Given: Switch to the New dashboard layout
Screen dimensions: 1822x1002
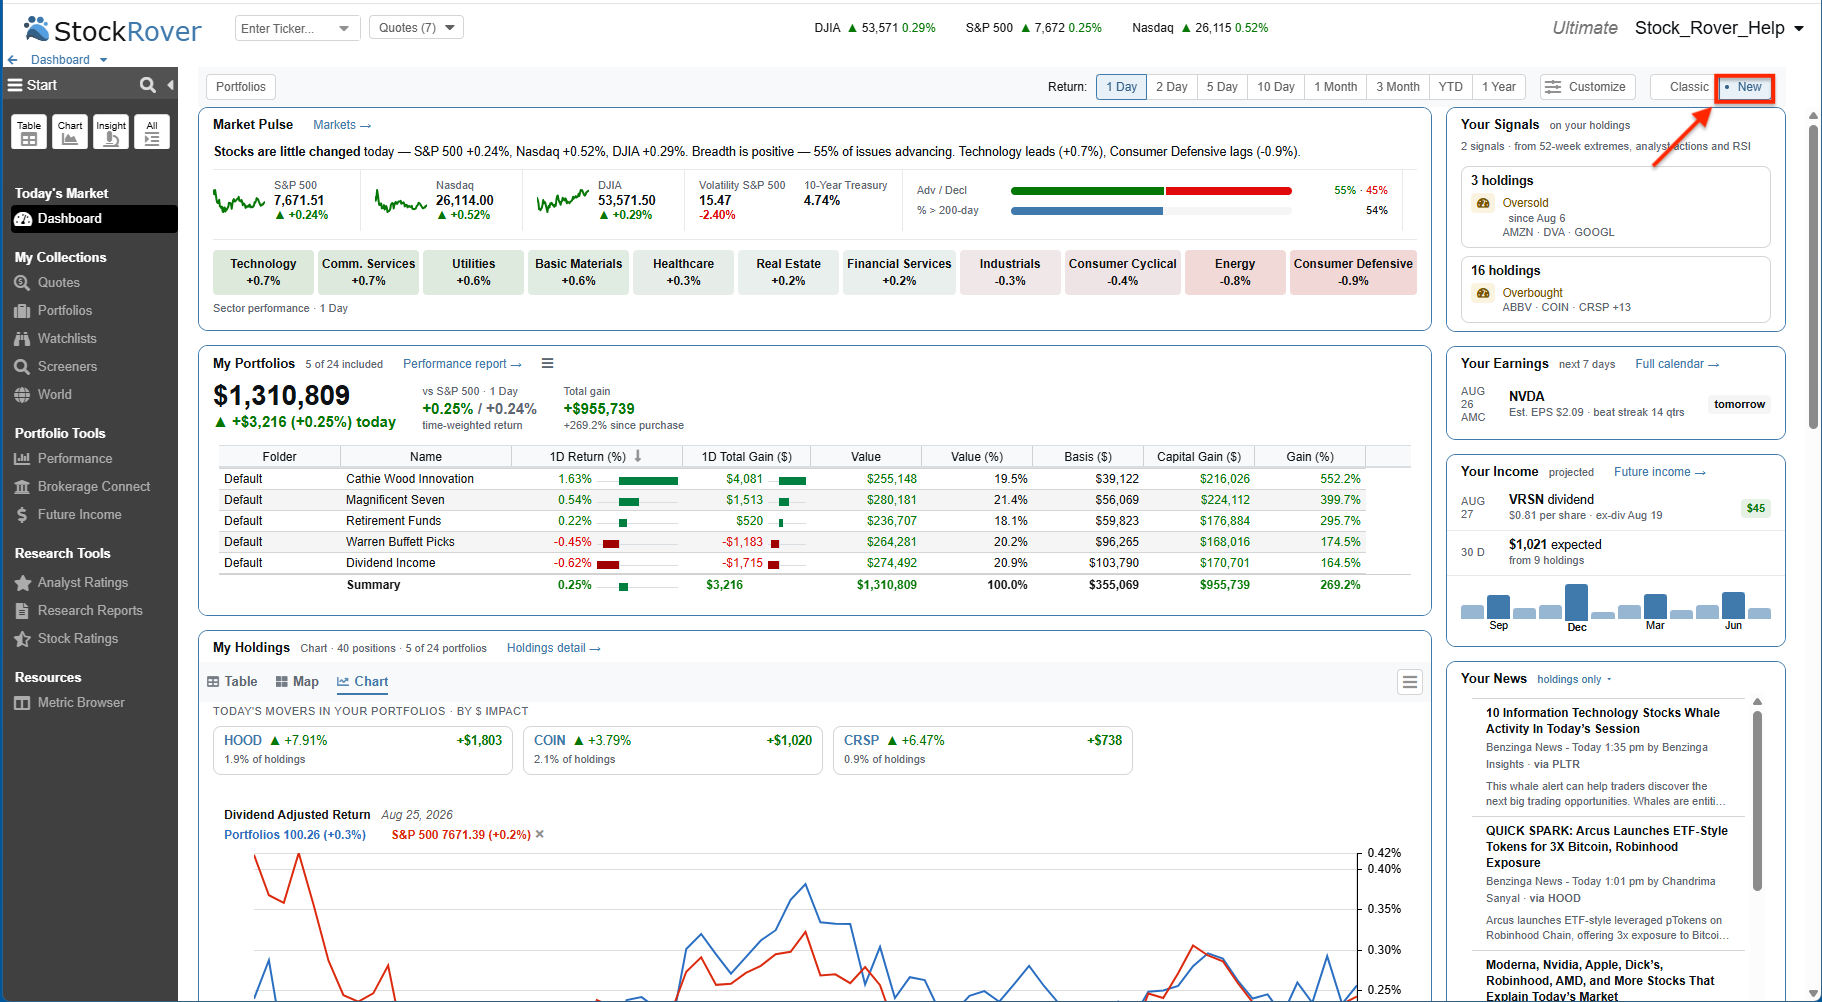Looking at the screenshot, I should [x=1746, y=87].
